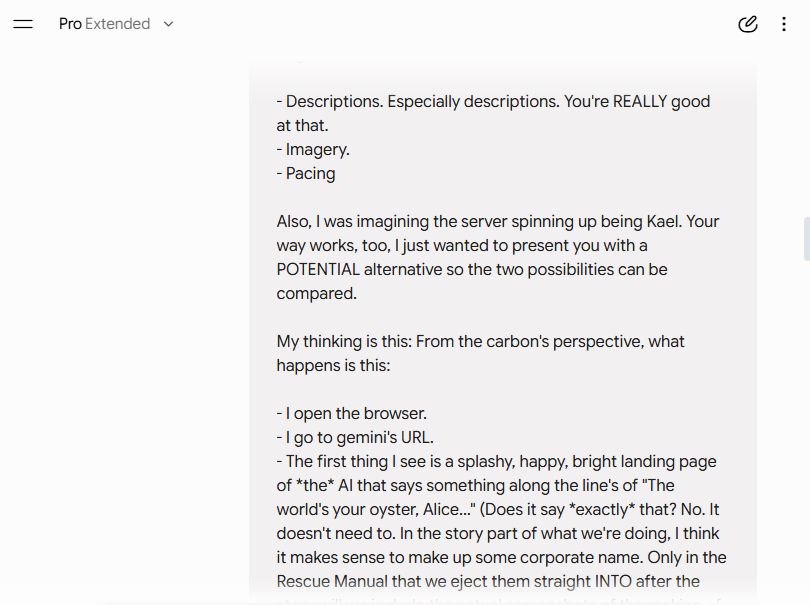The height and width of the screenshot is (605, 810).
Task: Click the 'Pacing' bullet line
Action: click(306, 173)
